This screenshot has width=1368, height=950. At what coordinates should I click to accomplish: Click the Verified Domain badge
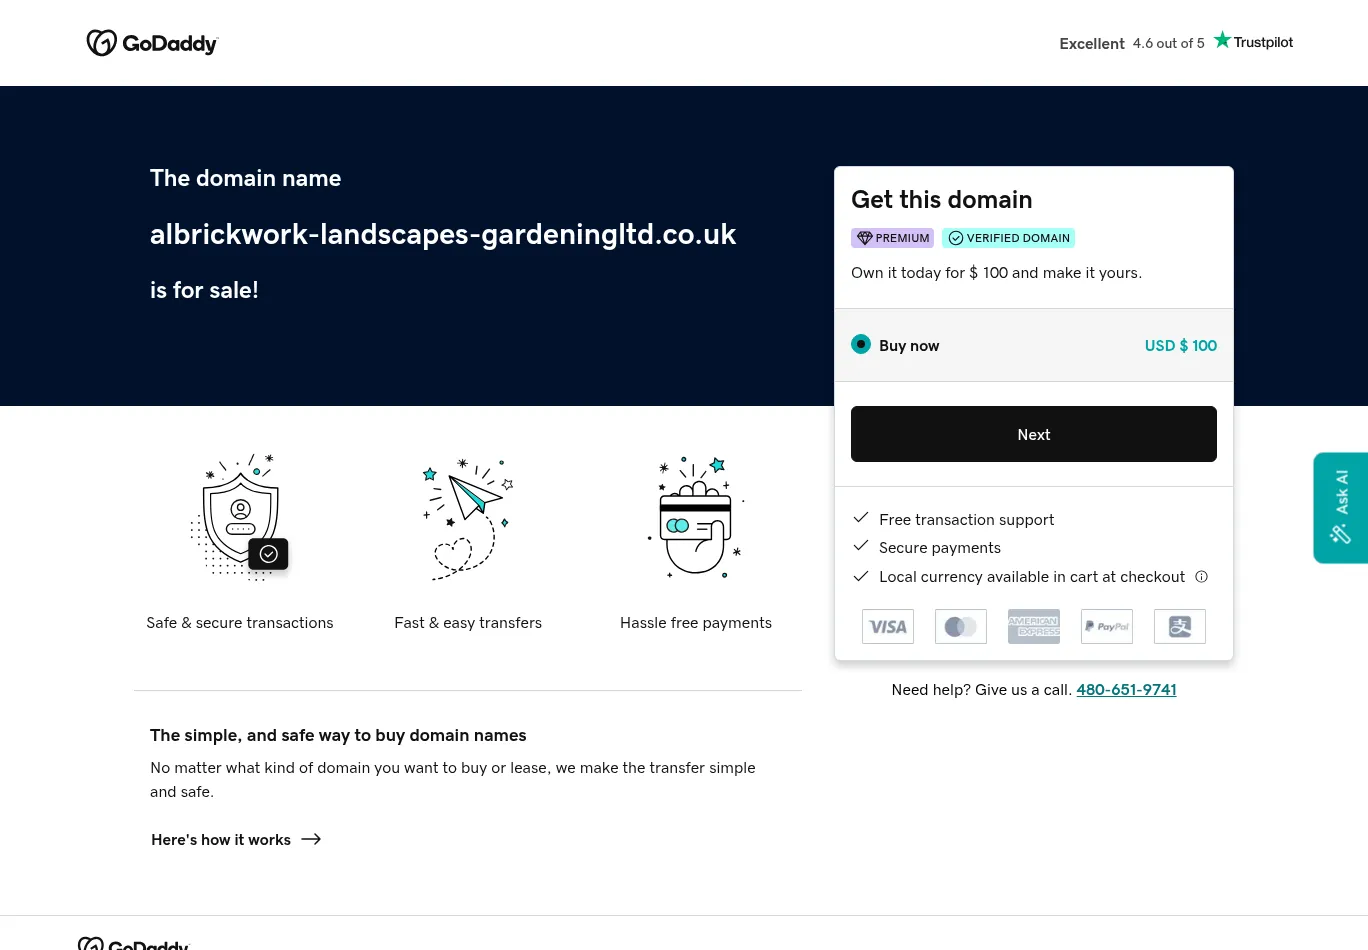[x=1008, y=238]
